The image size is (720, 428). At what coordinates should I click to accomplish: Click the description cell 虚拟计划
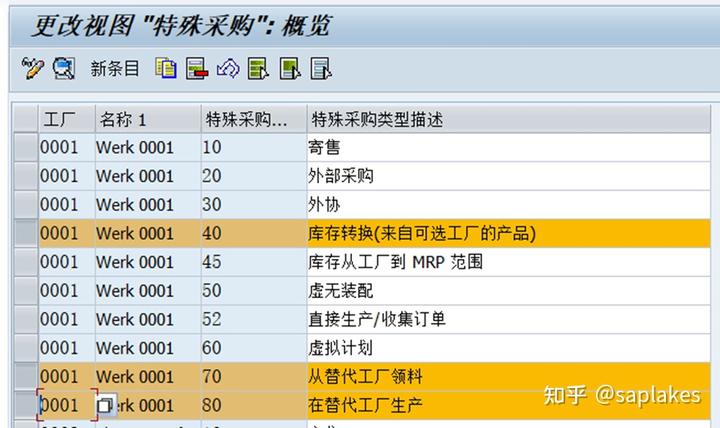click(509, 348)
